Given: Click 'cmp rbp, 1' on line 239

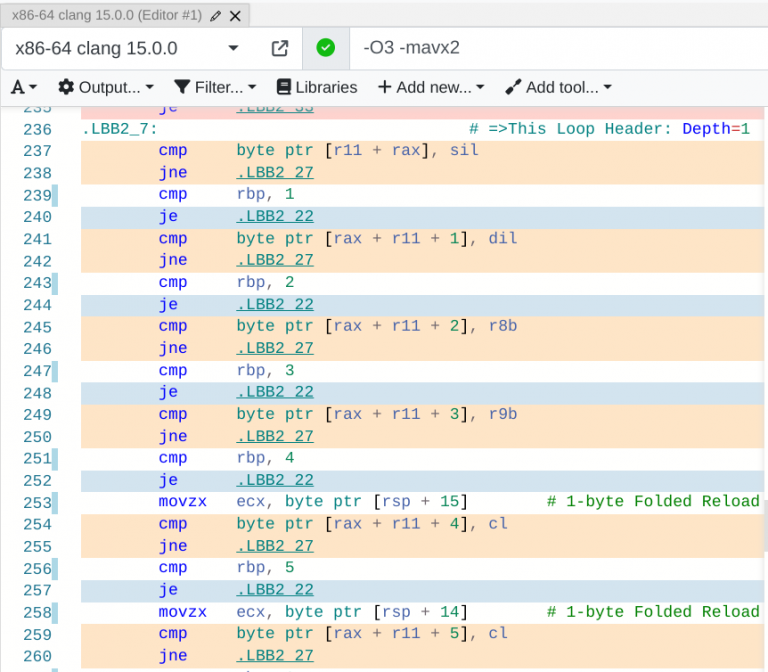Looking at the screenshot, I should [x=226, y=194].
